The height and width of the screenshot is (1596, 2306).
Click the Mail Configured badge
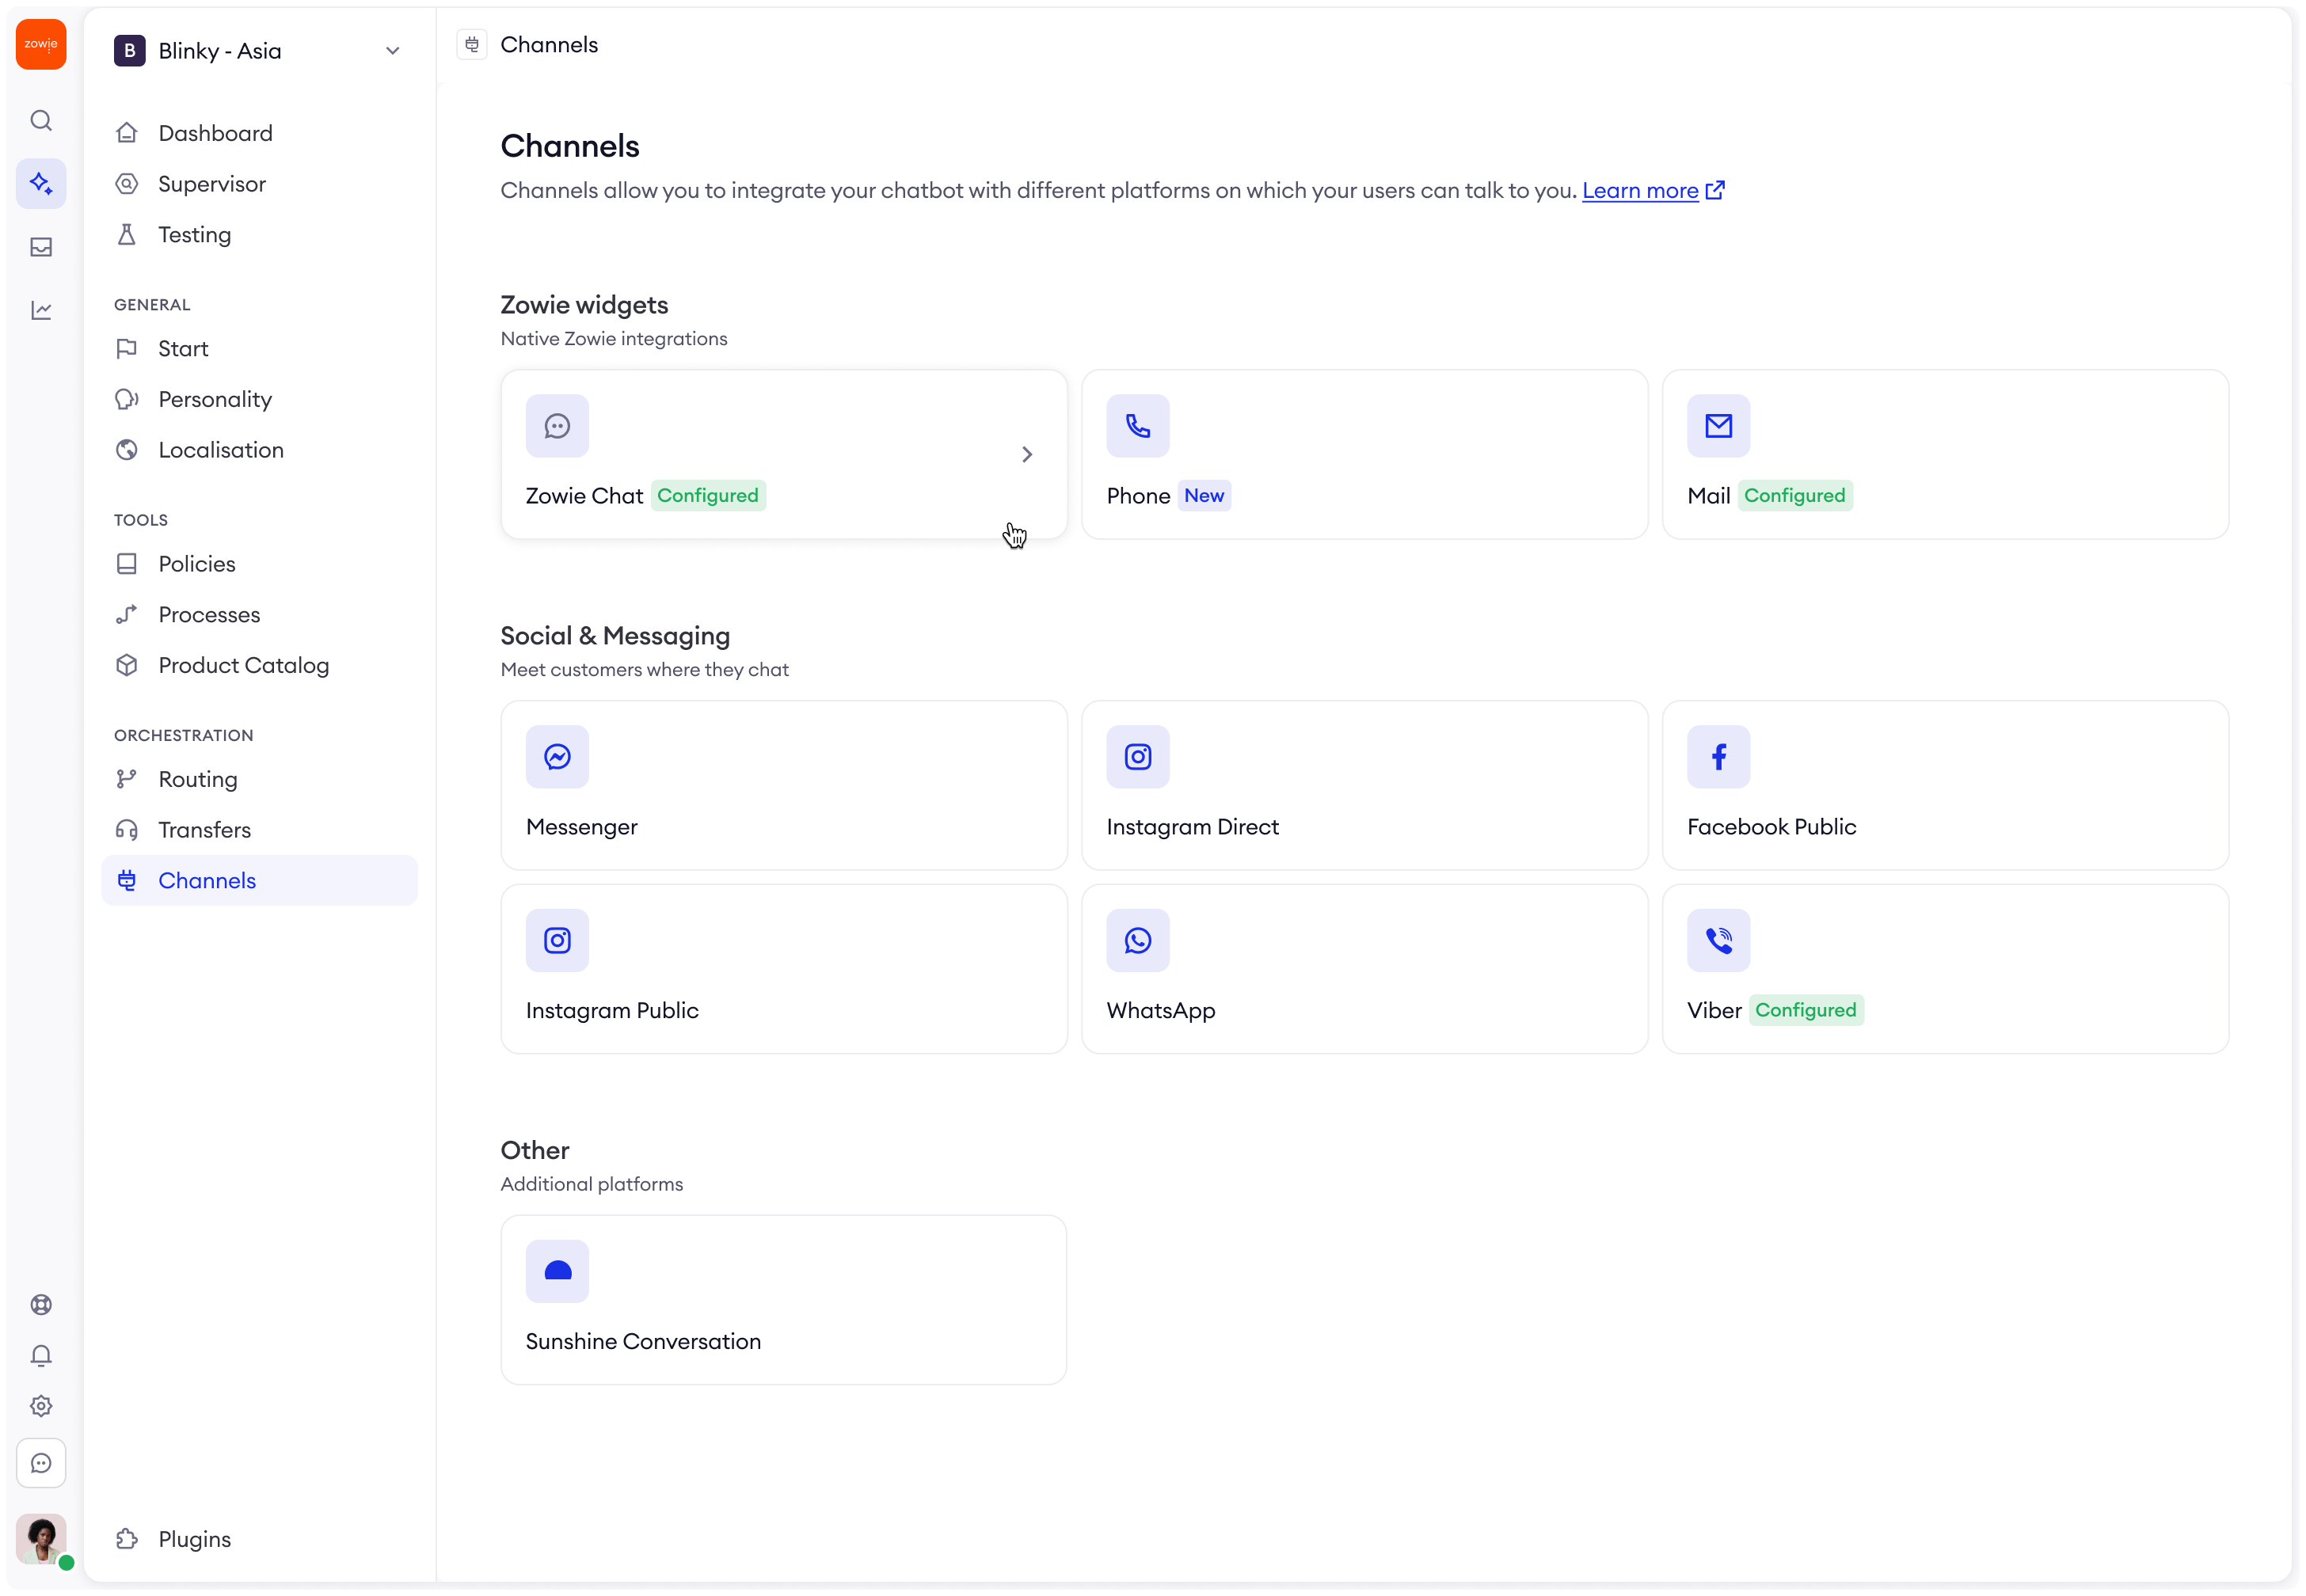(1795, 496)
